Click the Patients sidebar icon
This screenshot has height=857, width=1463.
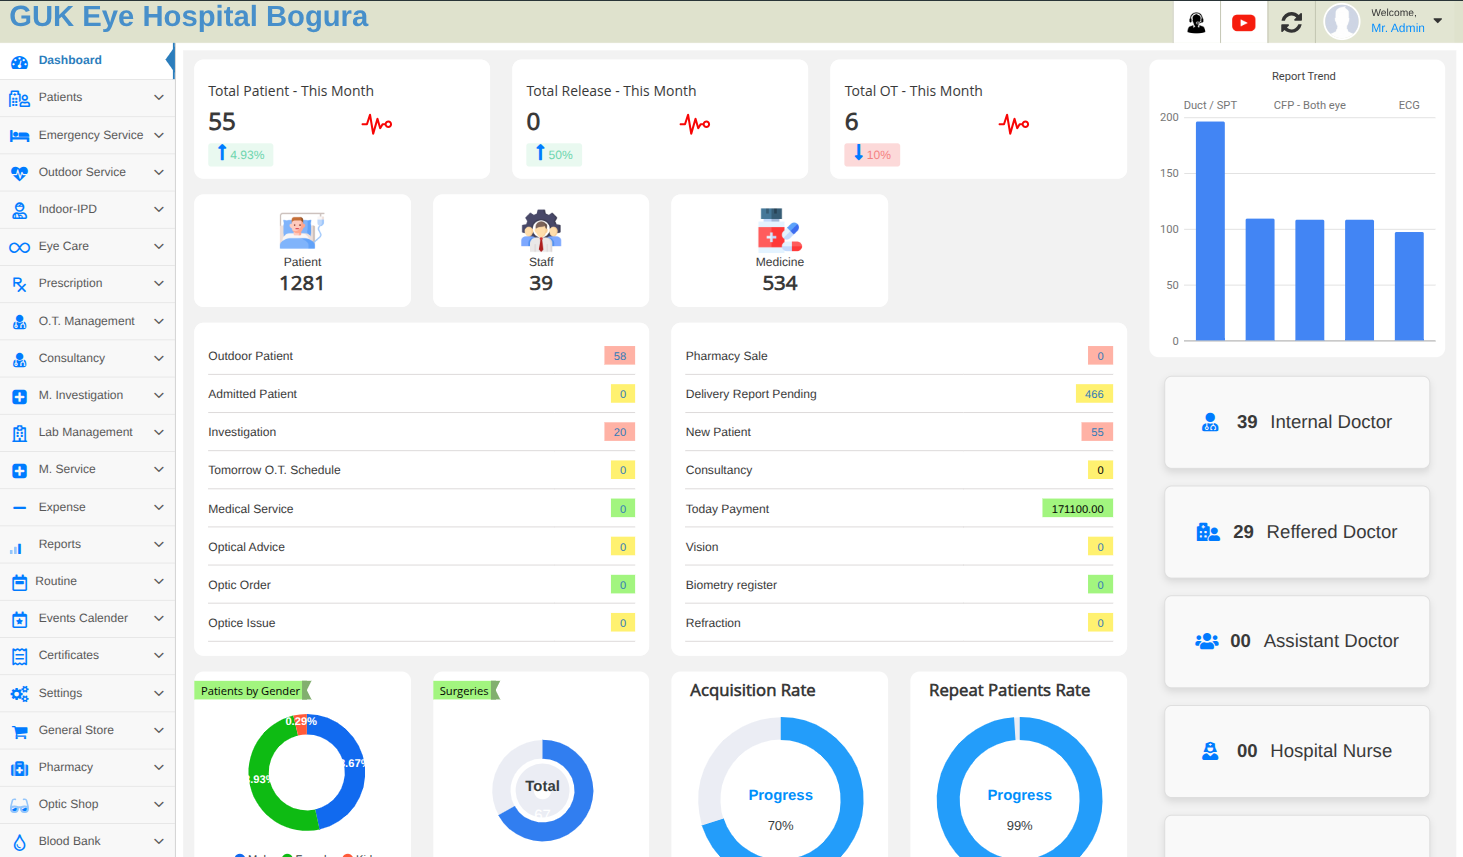click(19, 98)
